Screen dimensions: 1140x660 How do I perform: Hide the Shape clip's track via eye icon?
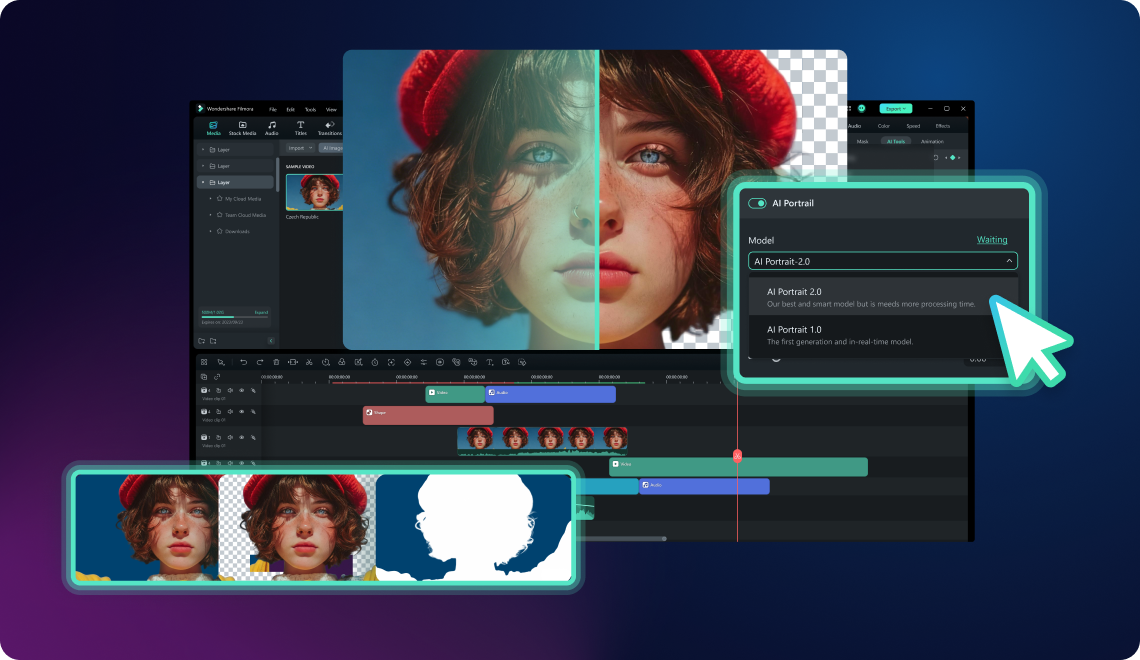point(242,411)
